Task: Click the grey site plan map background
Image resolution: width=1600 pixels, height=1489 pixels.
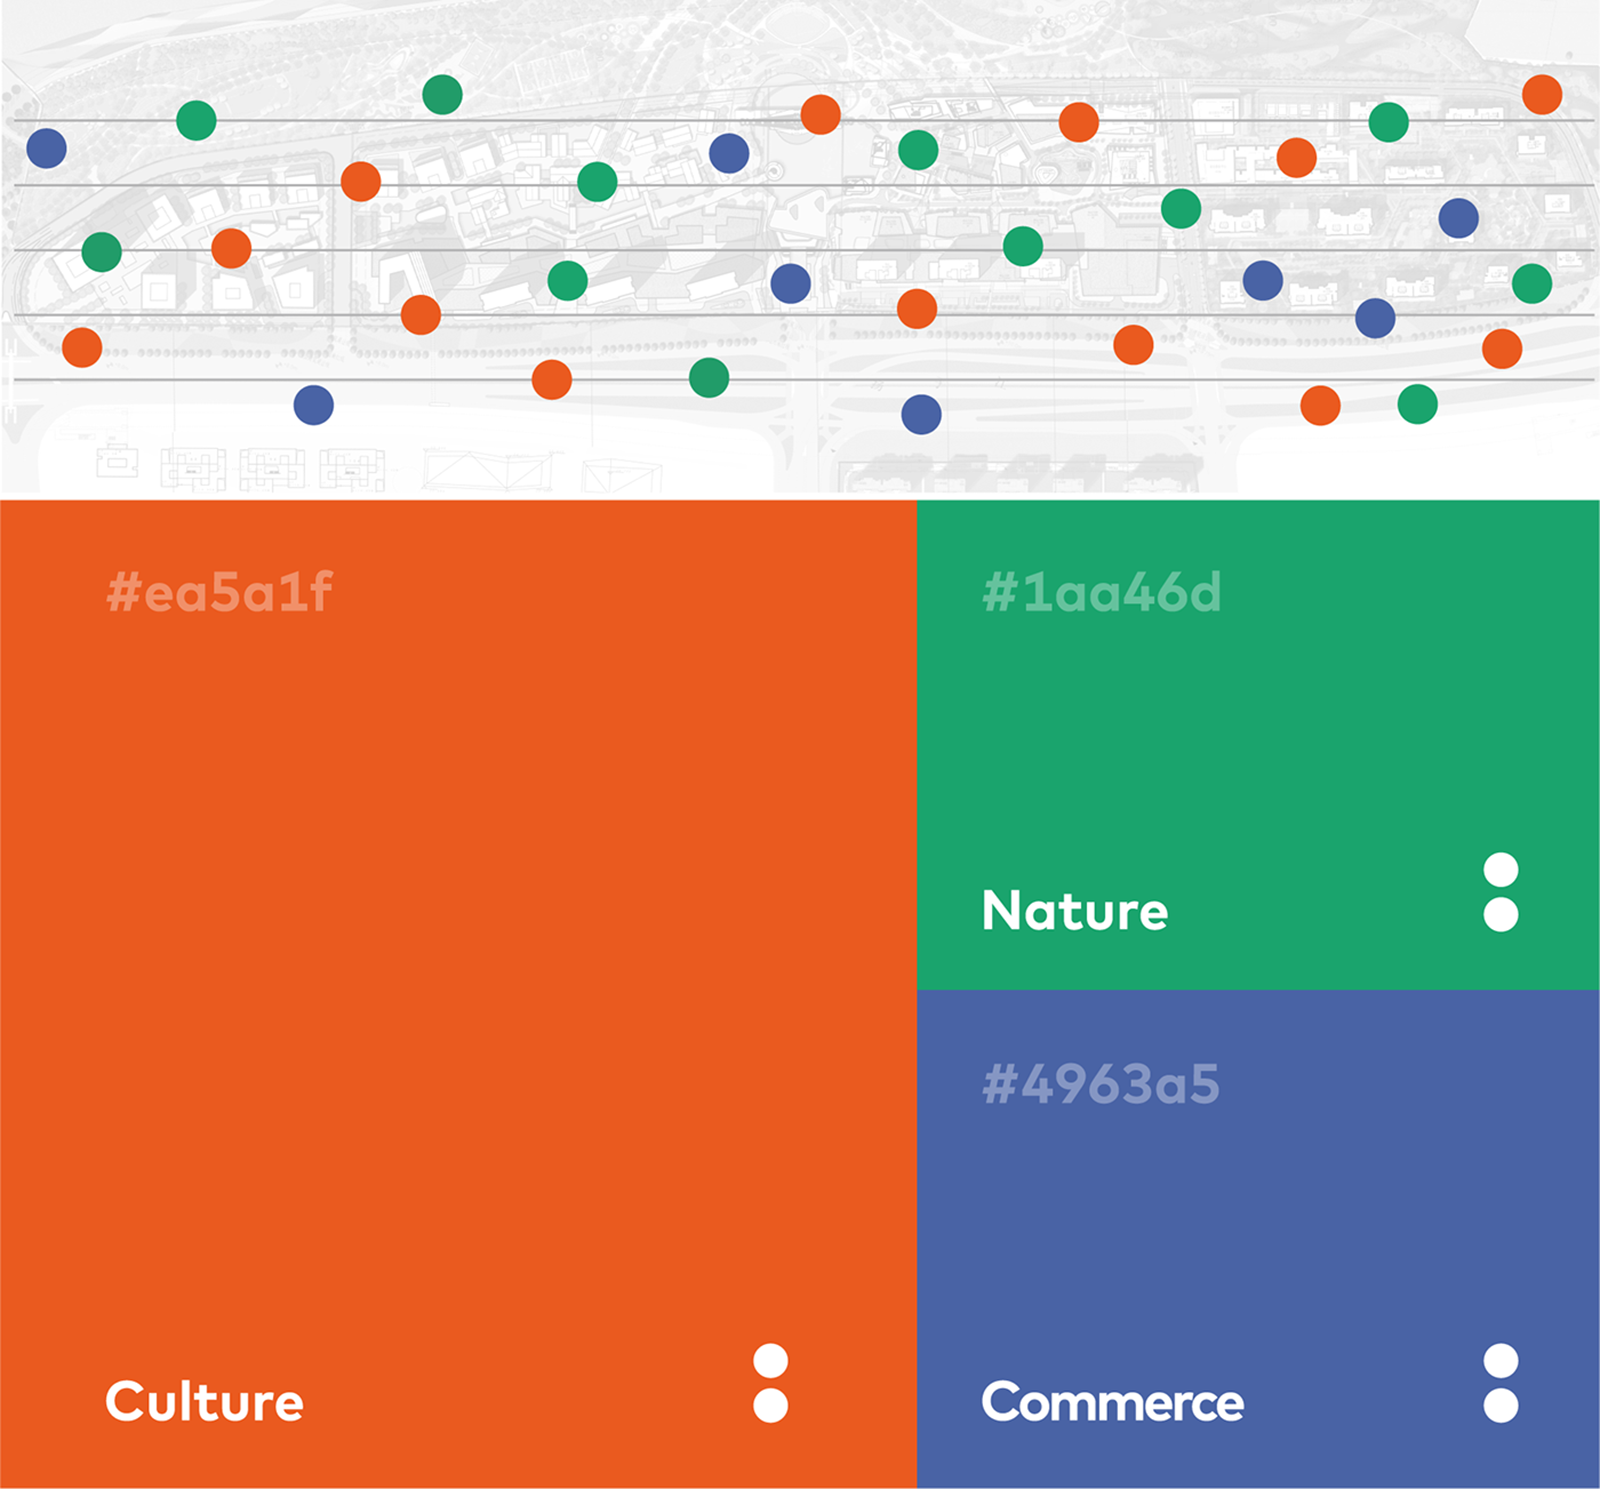Action: [800, 247]
